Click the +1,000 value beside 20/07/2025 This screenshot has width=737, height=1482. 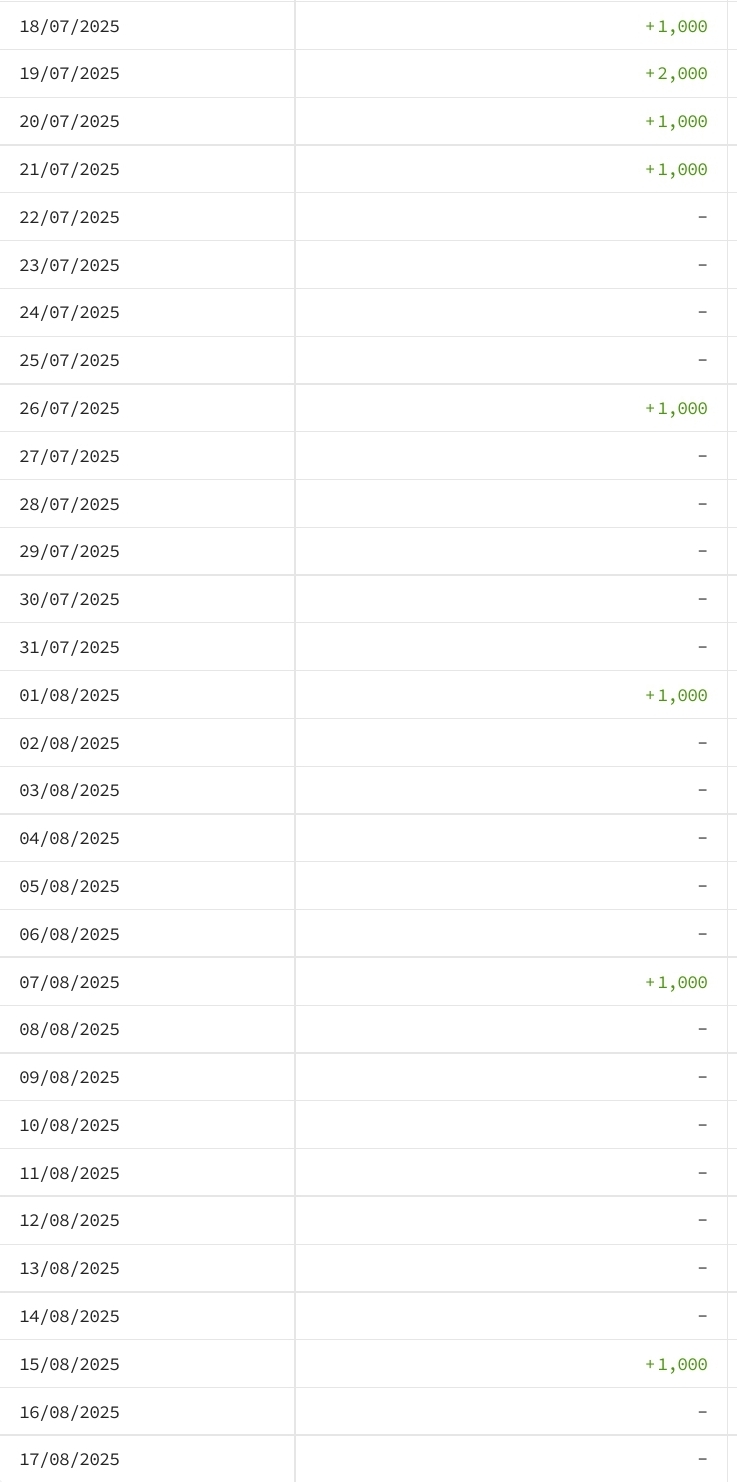click(677, 122)
